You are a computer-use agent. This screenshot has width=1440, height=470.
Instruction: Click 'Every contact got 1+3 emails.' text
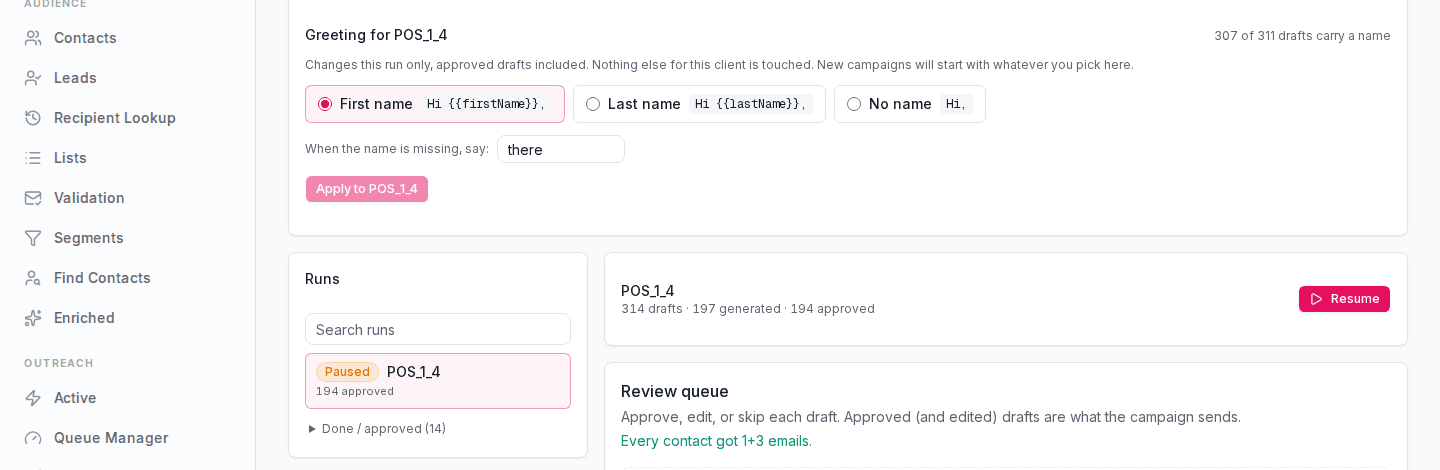[716, 441]
